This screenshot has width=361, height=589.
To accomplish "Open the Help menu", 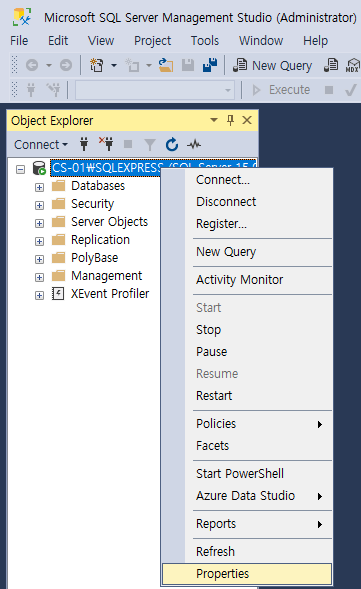I will pyautogui.click(x=316, y=41).
